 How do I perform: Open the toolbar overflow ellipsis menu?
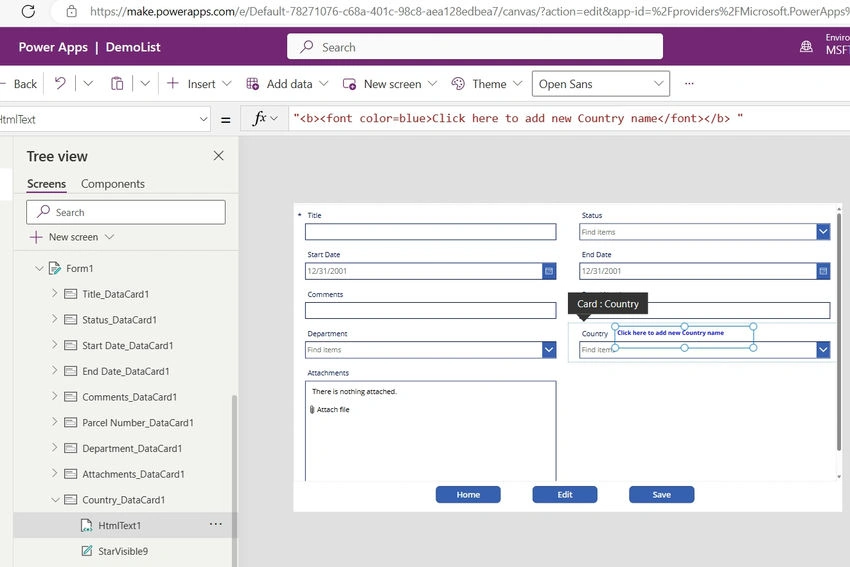pyautogui.click(x=689, y=83)
